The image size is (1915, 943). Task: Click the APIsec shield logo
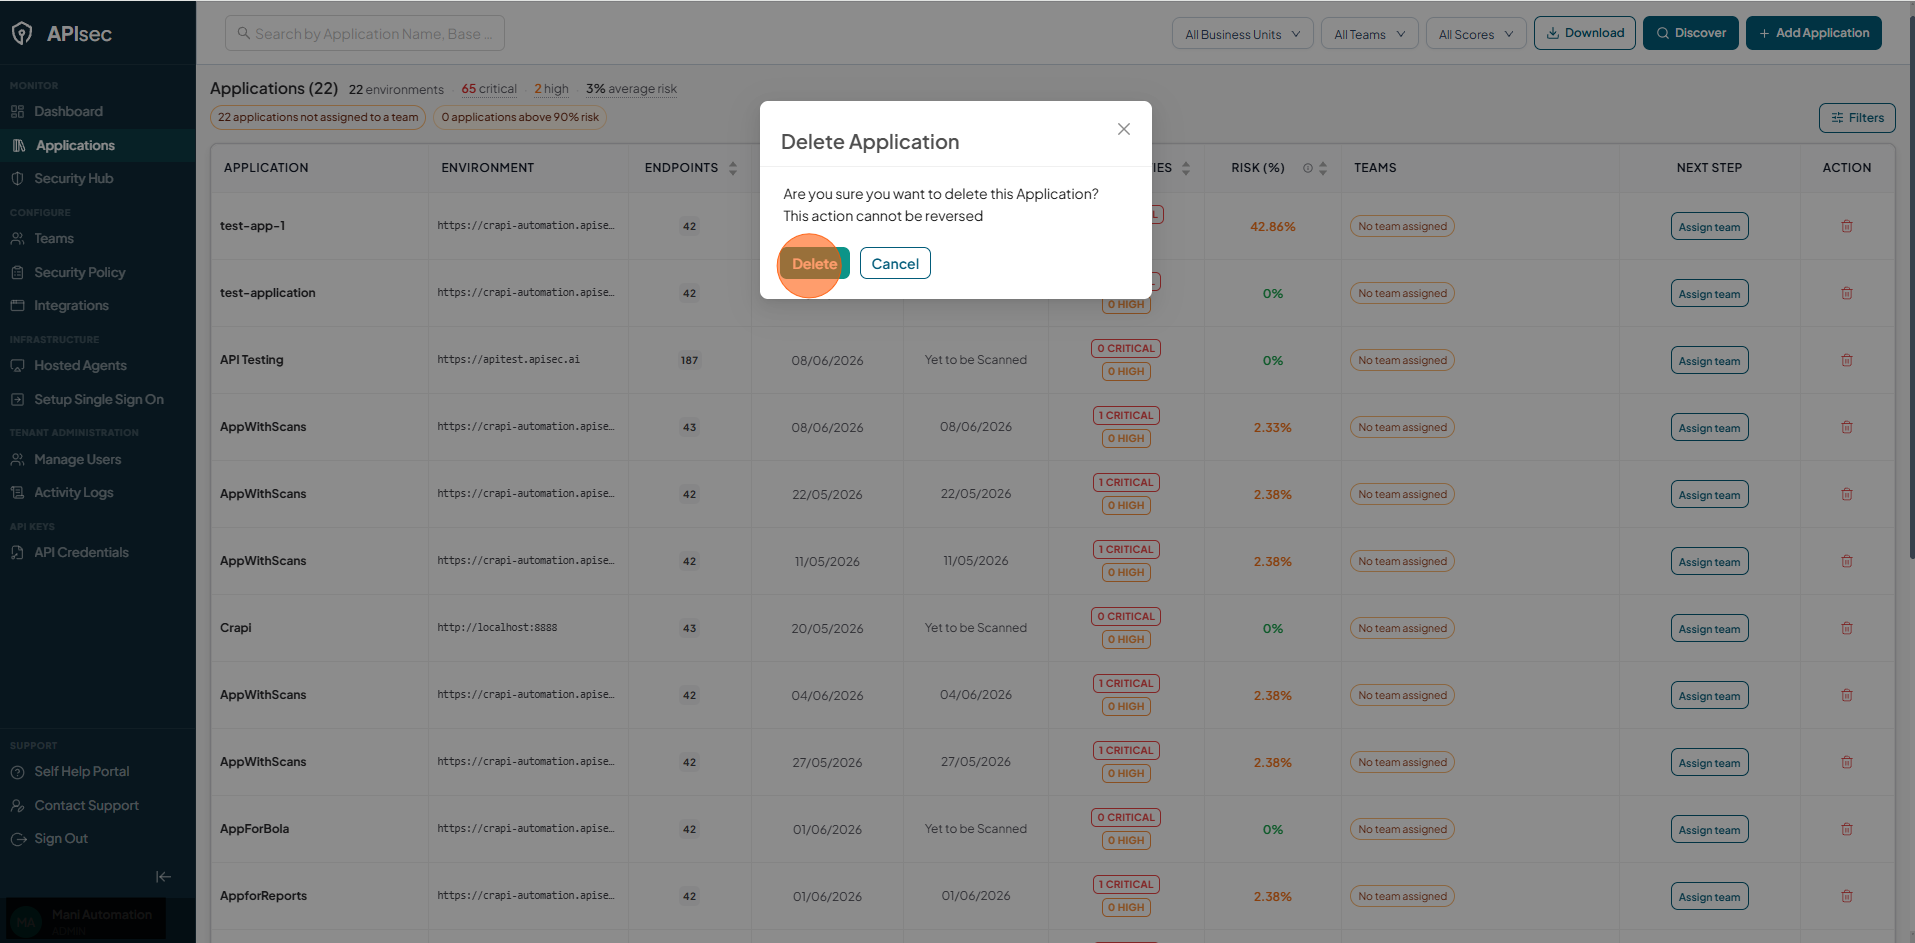pyautogui.click(x=22, y=34)
